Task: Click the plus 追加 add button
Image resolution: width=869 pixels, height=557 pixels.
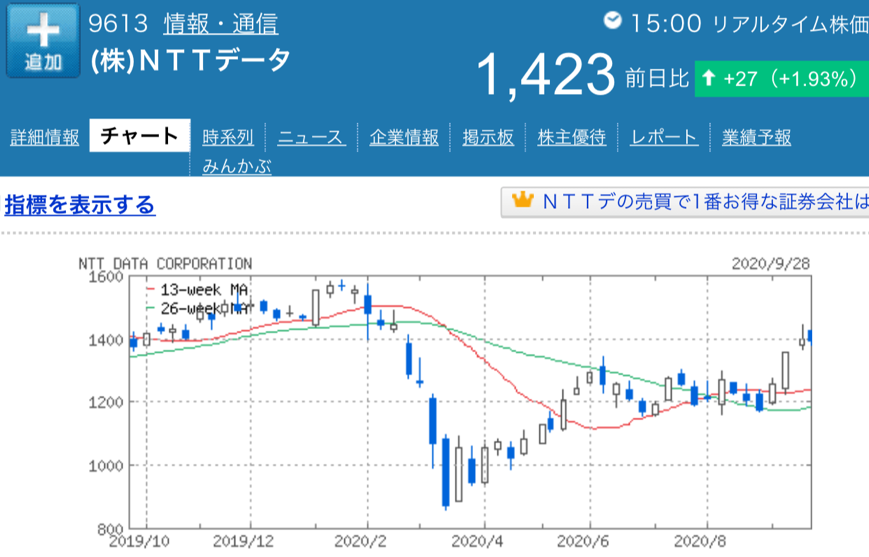Action: pyautogui.click(x=43, y=40)
